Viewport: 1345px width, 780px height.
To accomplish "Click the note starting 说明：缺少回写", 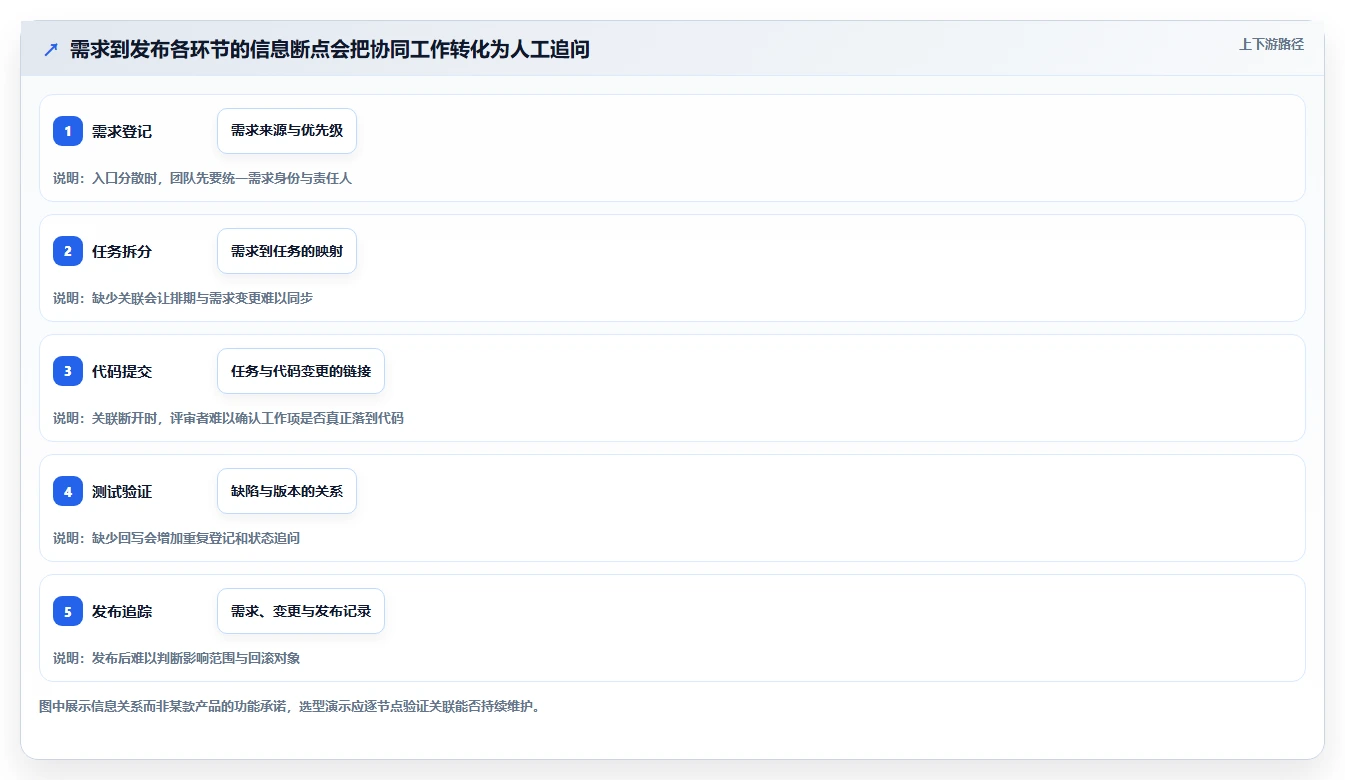I will pyautogui.click(x=177, y=538).
